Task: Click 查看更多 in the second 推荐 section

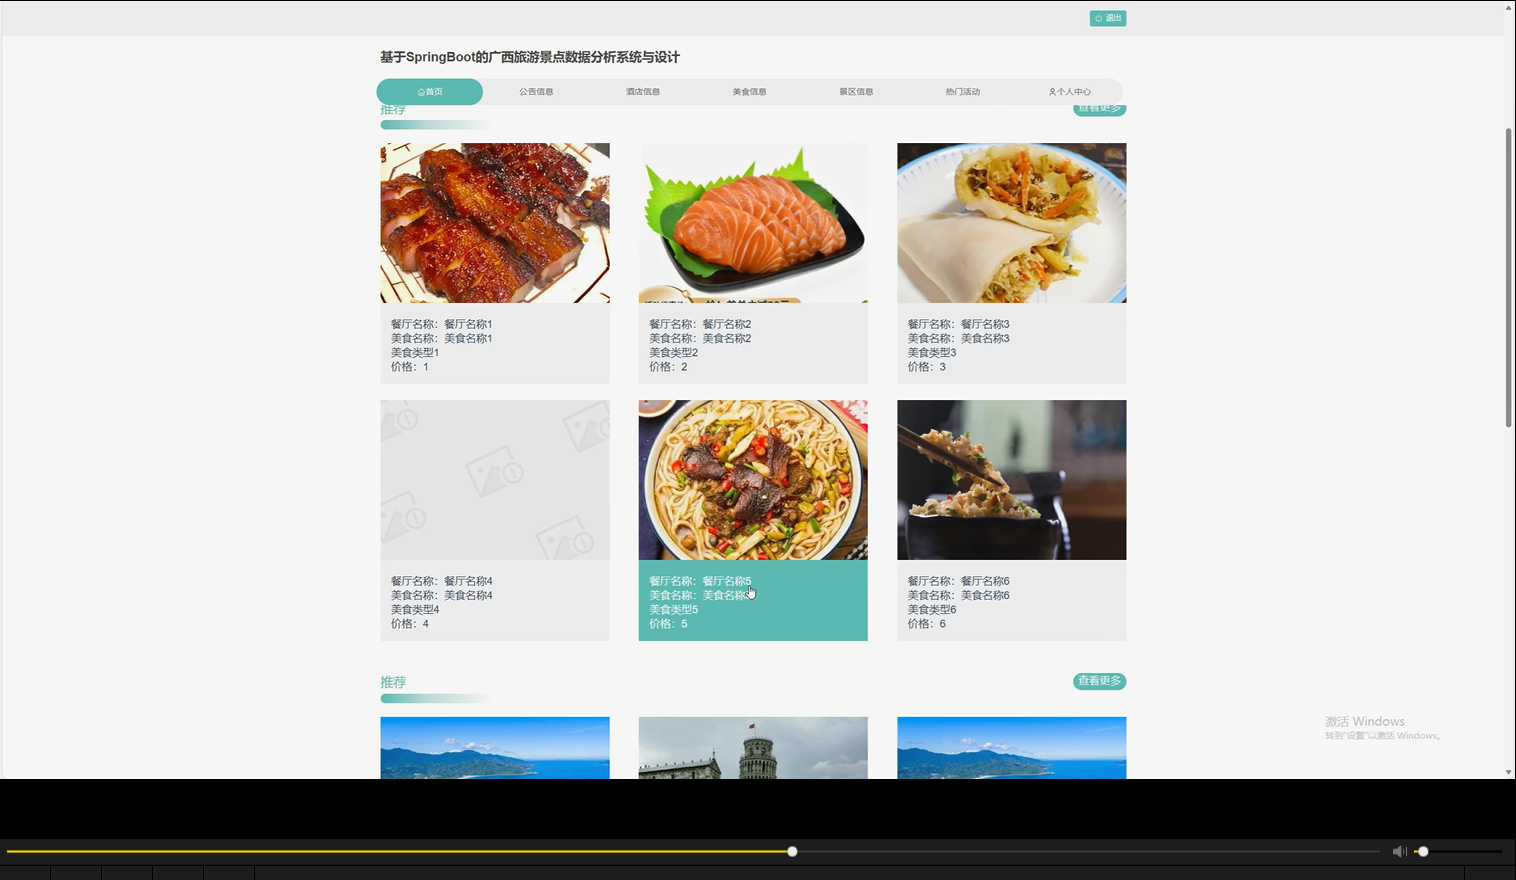Action: click(x=1098, y=681)
